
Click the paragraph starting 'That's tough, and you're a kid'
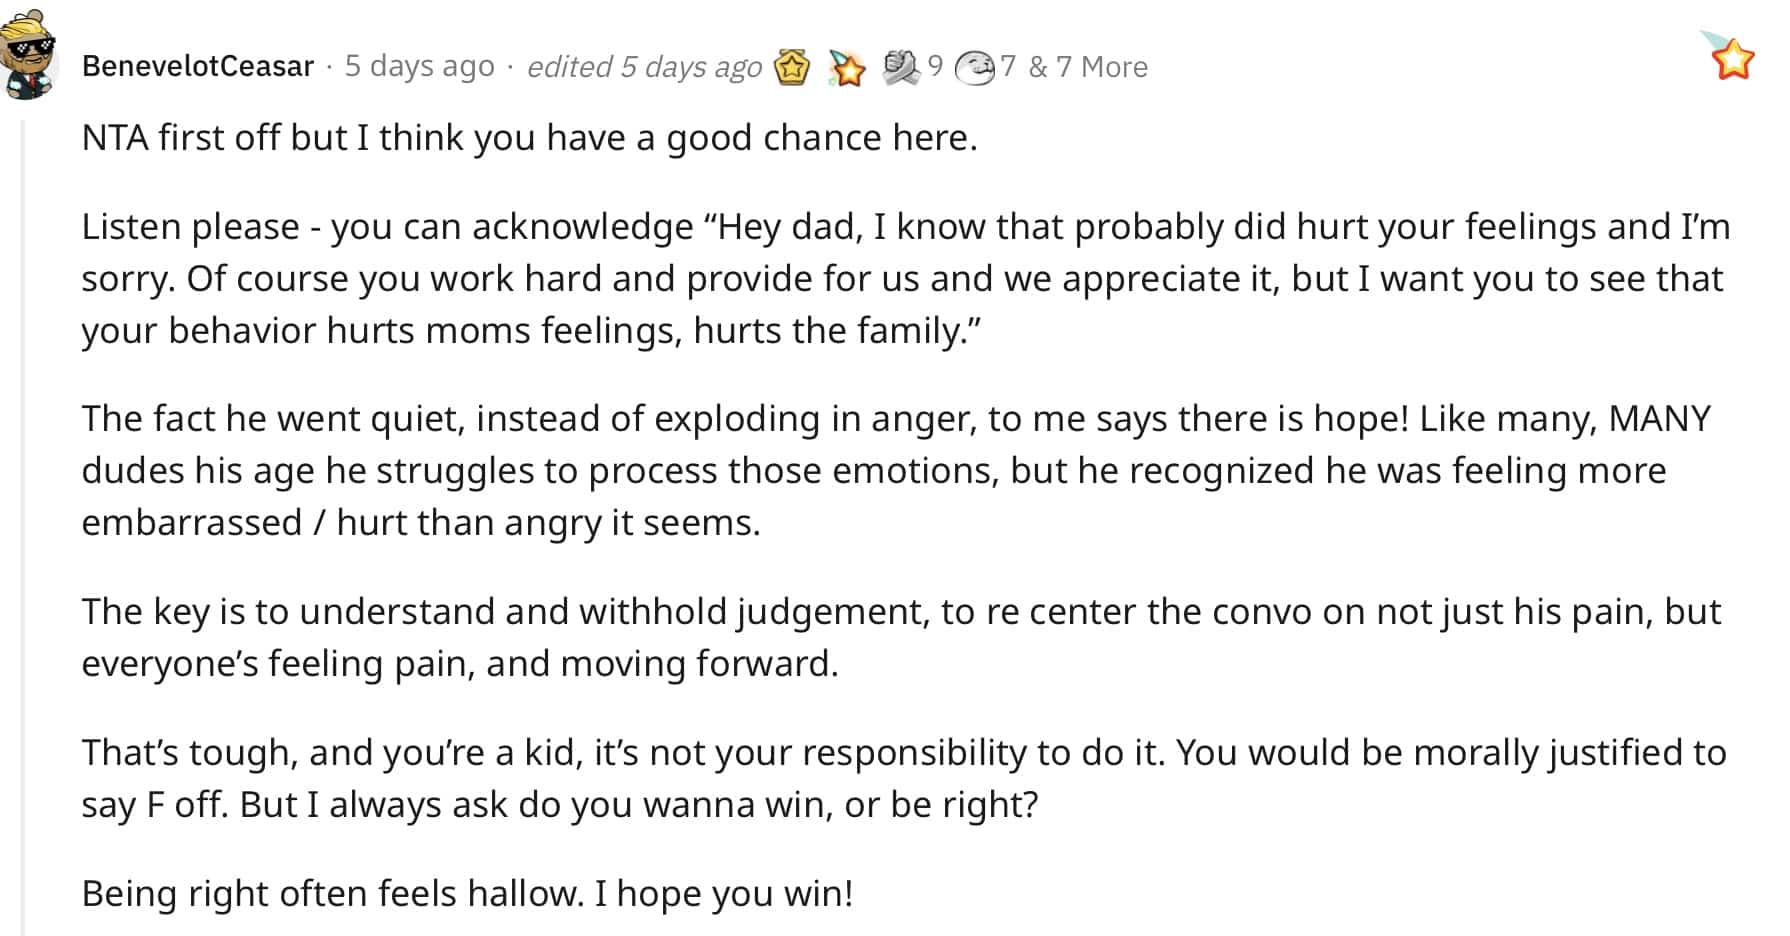[x=904, y=778]
